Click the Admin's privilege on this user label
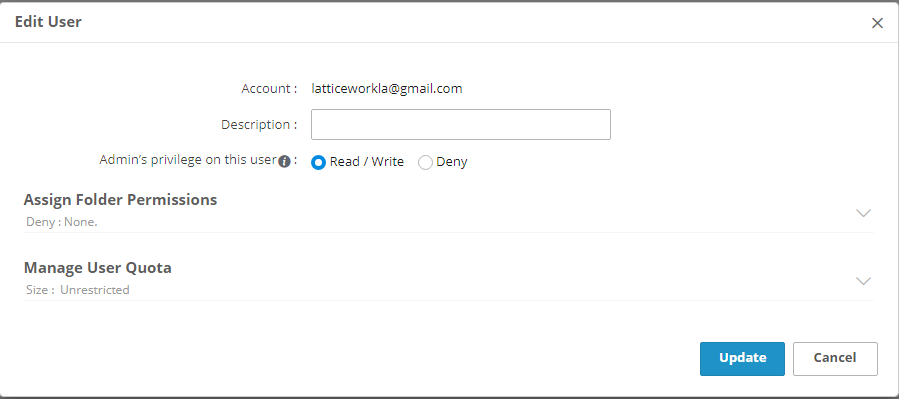The image size is (899, 399). tap(188, 160)
